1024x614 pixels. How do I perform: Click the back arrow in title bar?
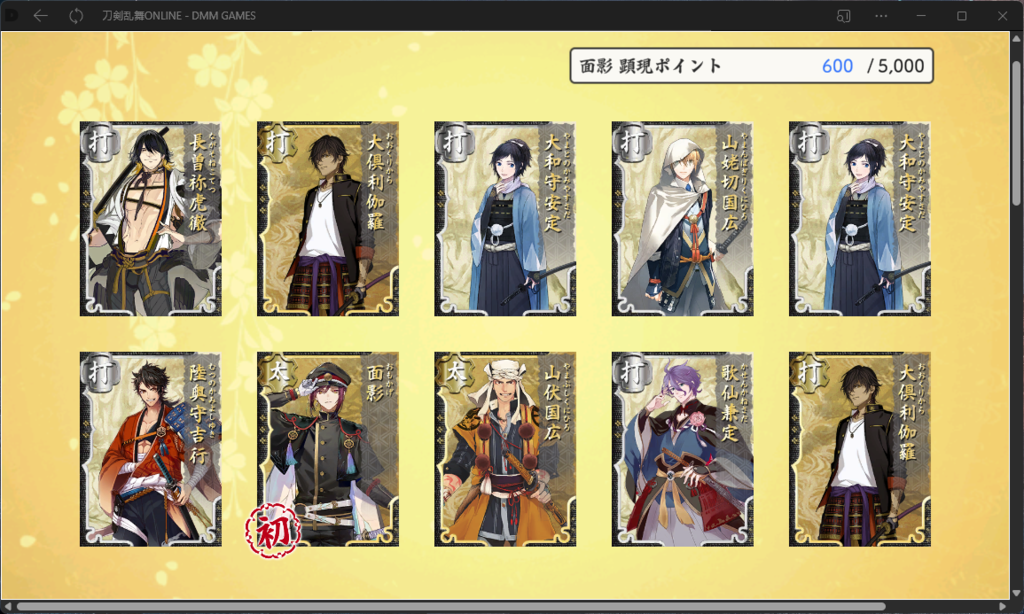(x=40, y=16)
